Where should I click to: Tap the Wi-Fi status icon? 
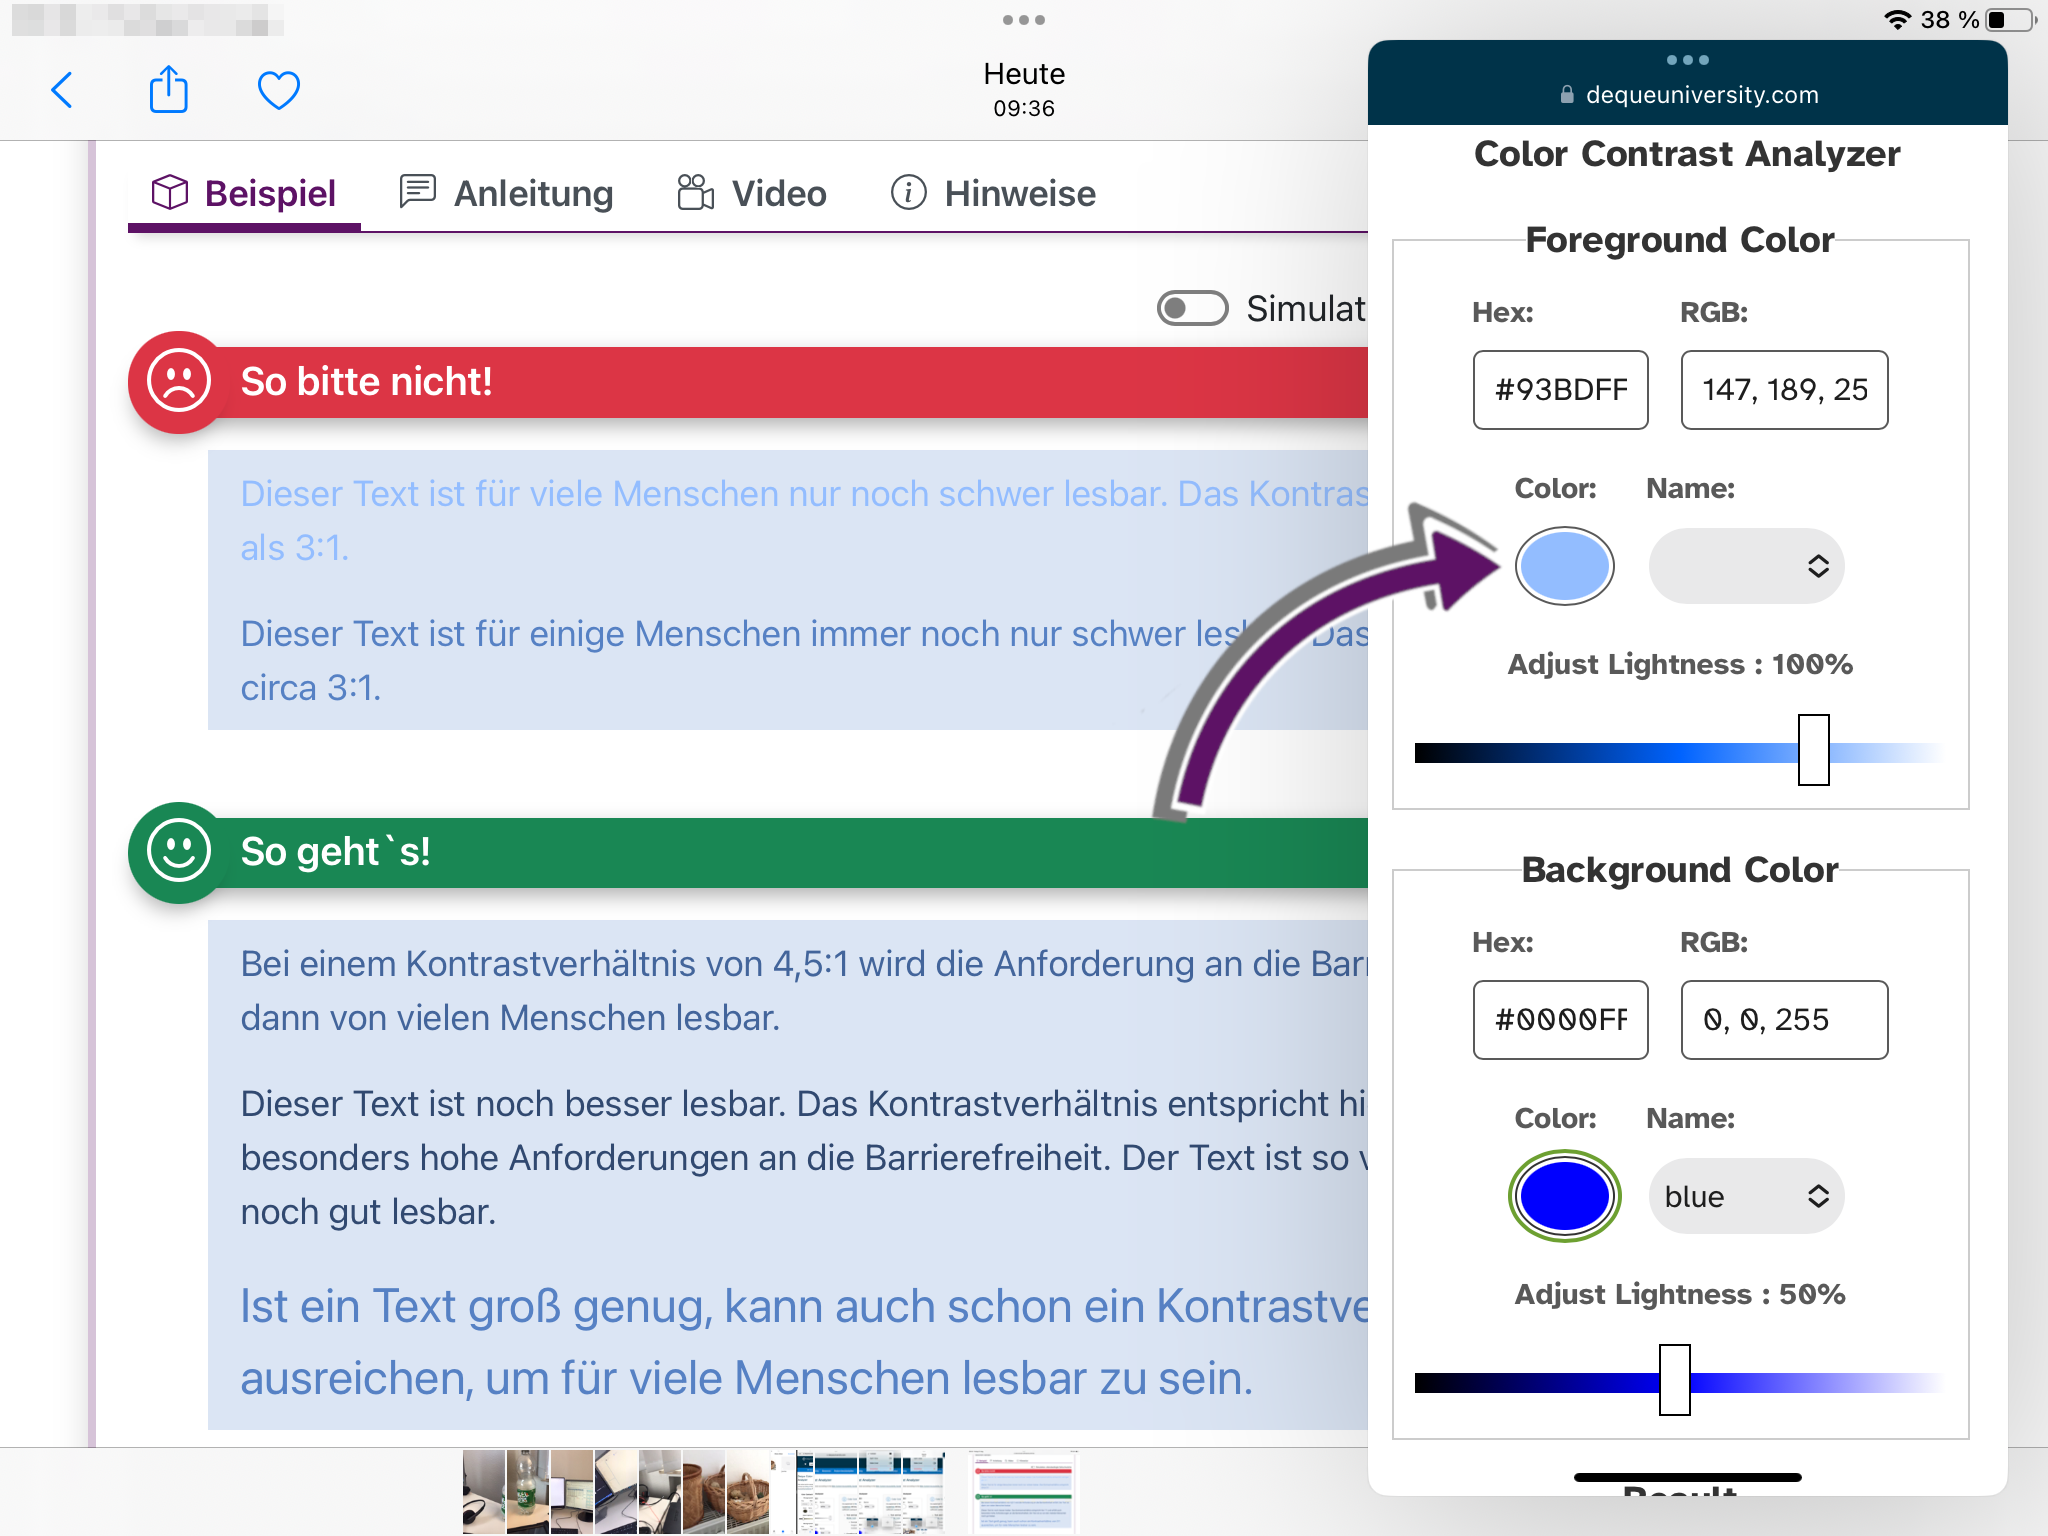click(x=1897, y=20)
